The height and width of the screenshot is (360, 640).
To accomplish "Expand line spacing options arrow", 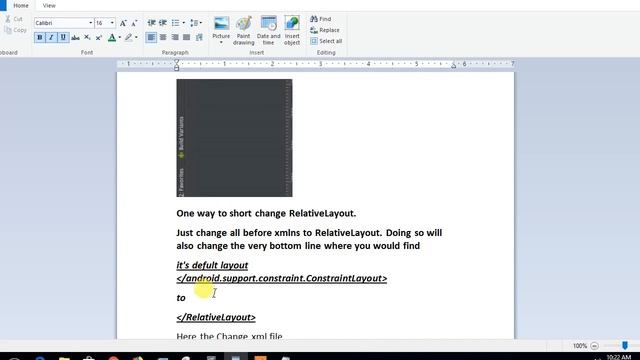I will 201,23.
